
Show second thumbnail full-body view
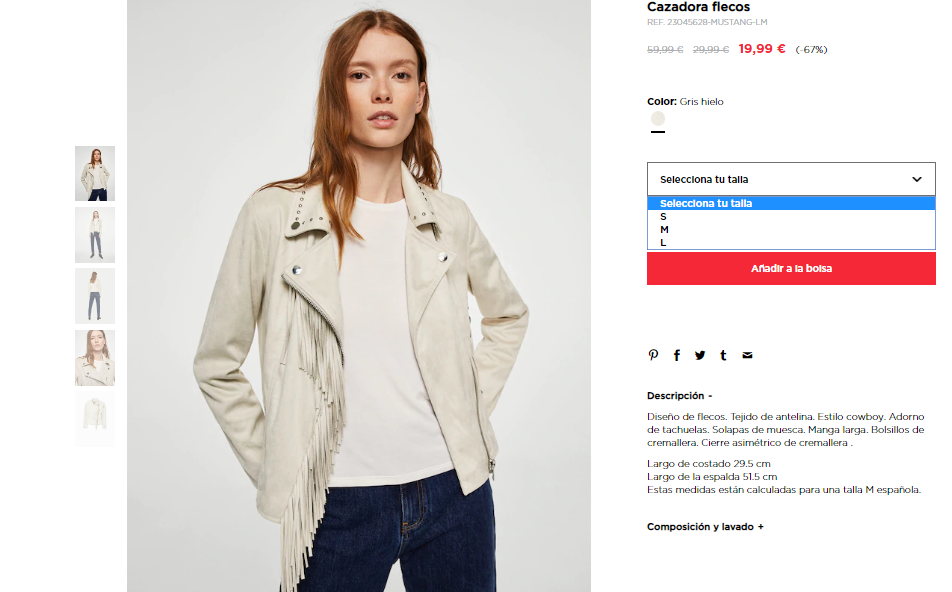click(x=95, y=235)
